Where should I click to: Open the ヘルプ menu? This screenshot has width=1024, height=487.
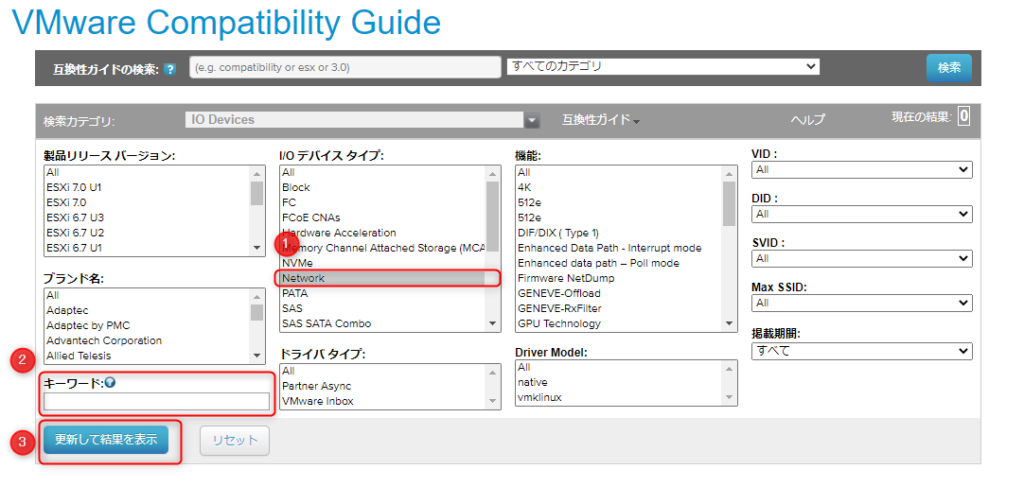pos(808,119)
